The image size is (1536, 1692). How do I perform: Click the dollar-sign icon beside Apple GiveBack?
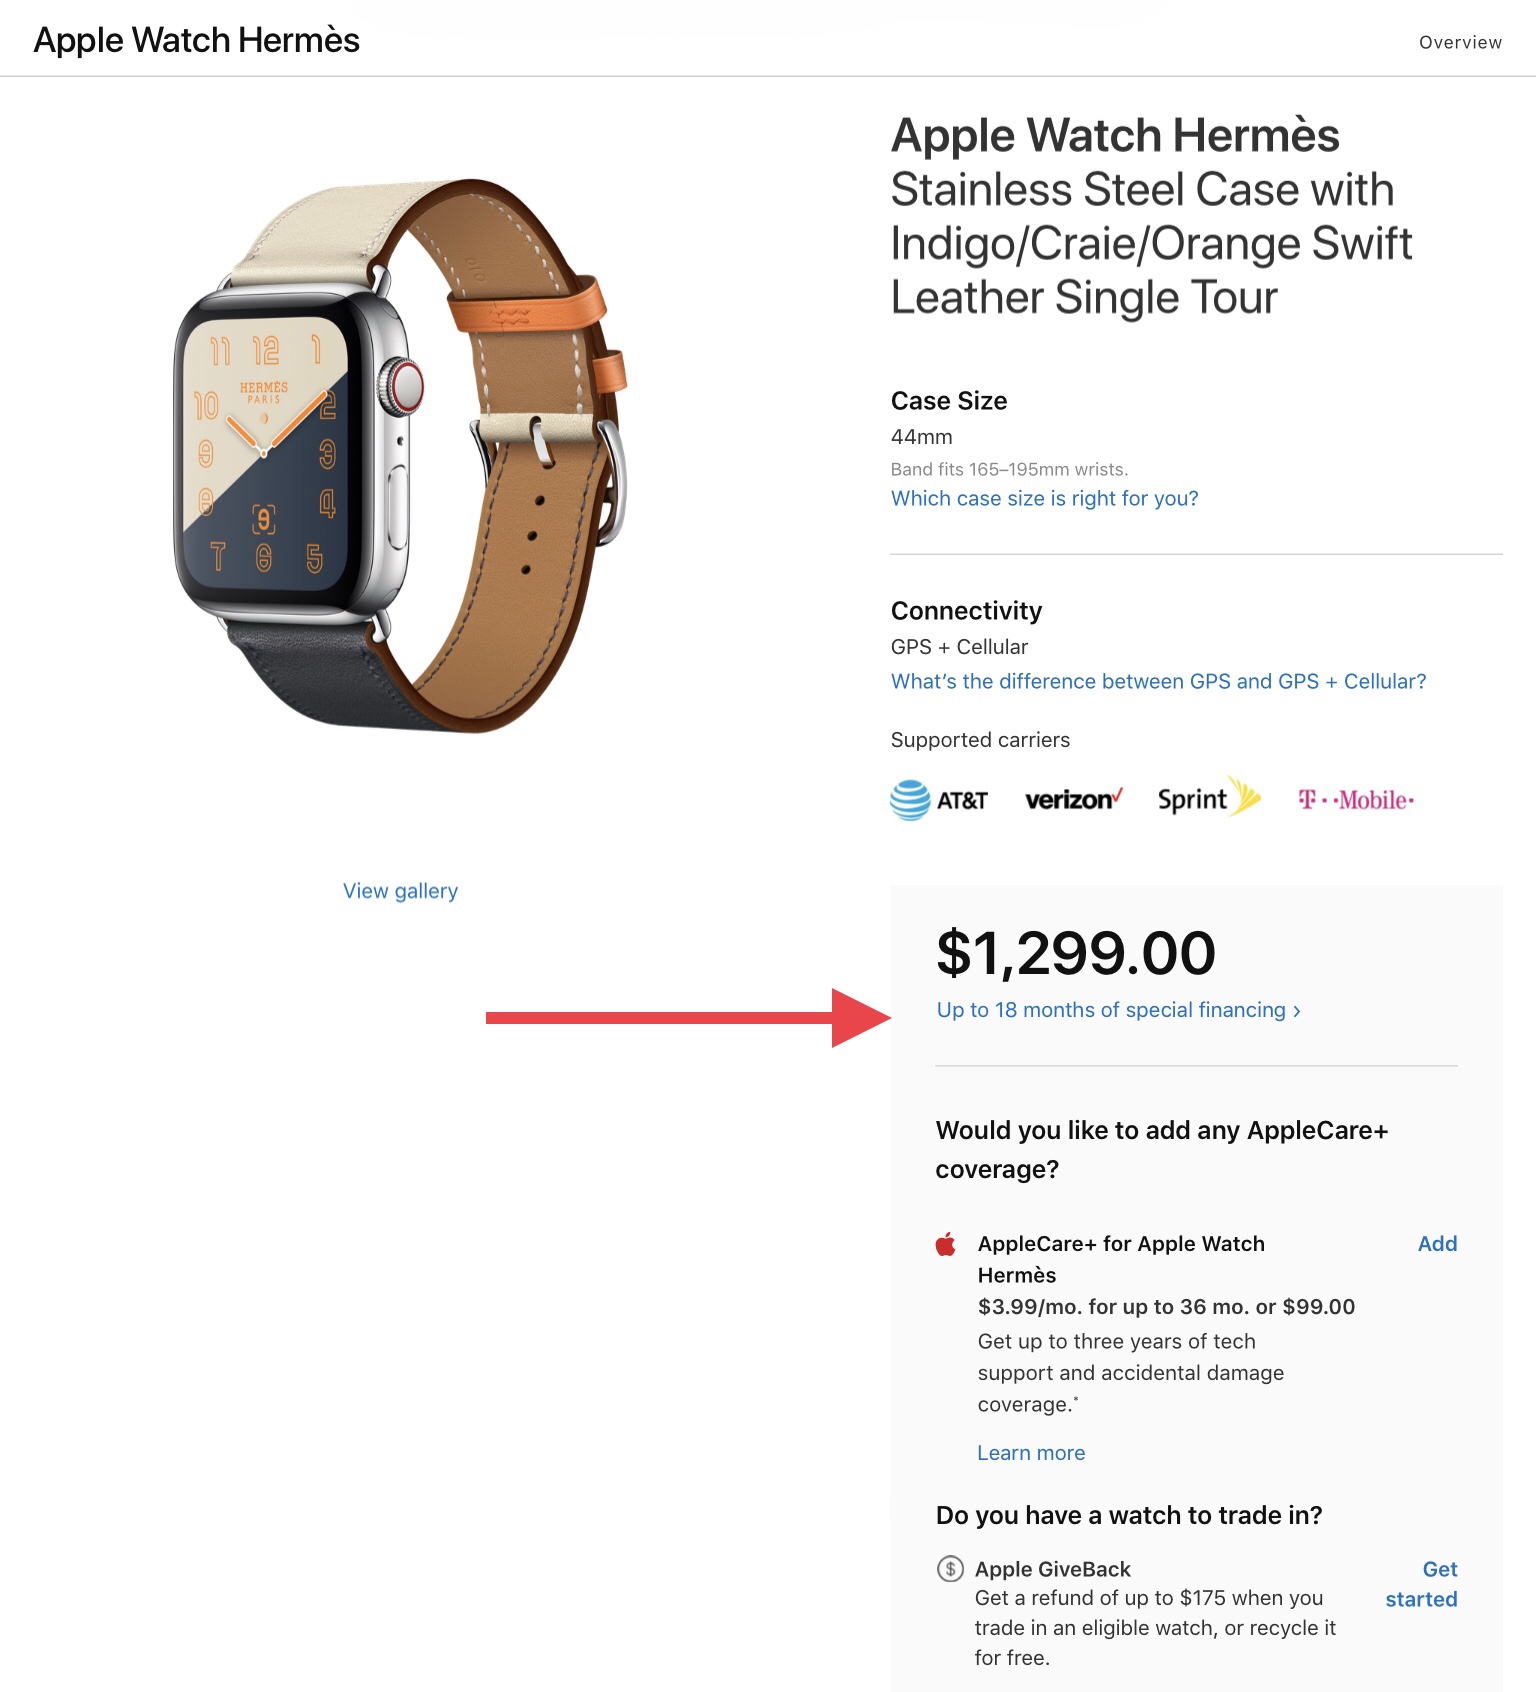(x=950, y=1568)
